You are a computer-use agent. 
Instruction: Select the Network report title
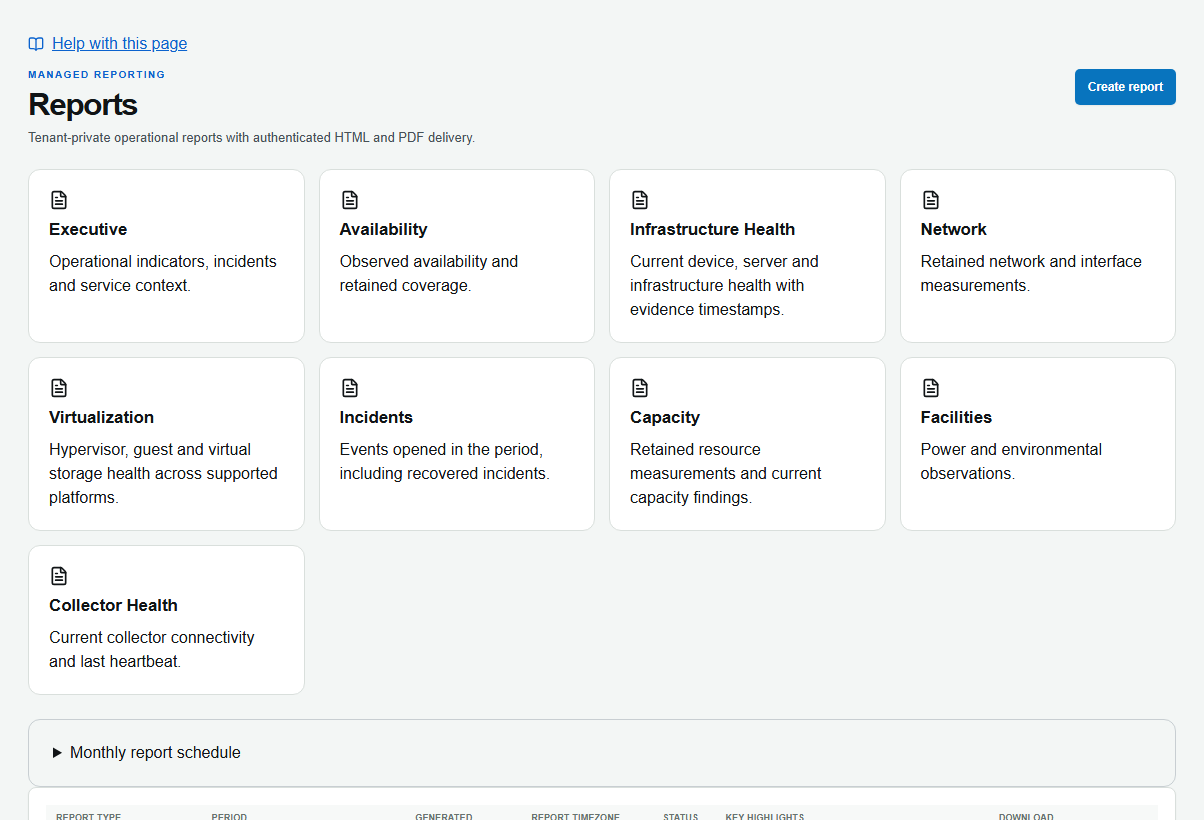pyautogui.click(x=953, y=230)
